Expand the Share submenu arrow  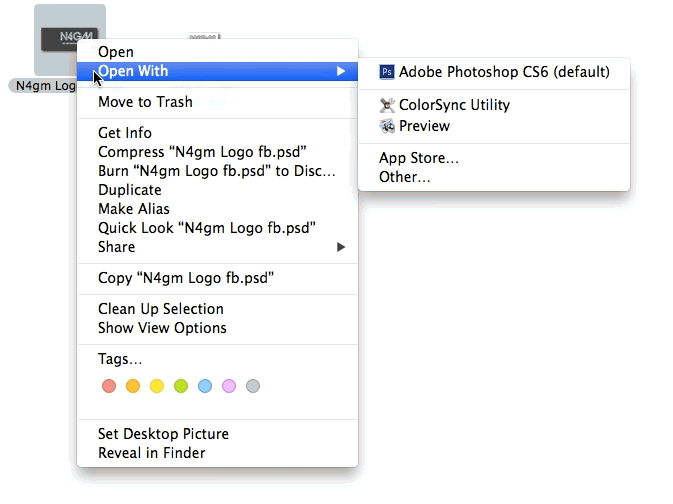tap(341, 247)
